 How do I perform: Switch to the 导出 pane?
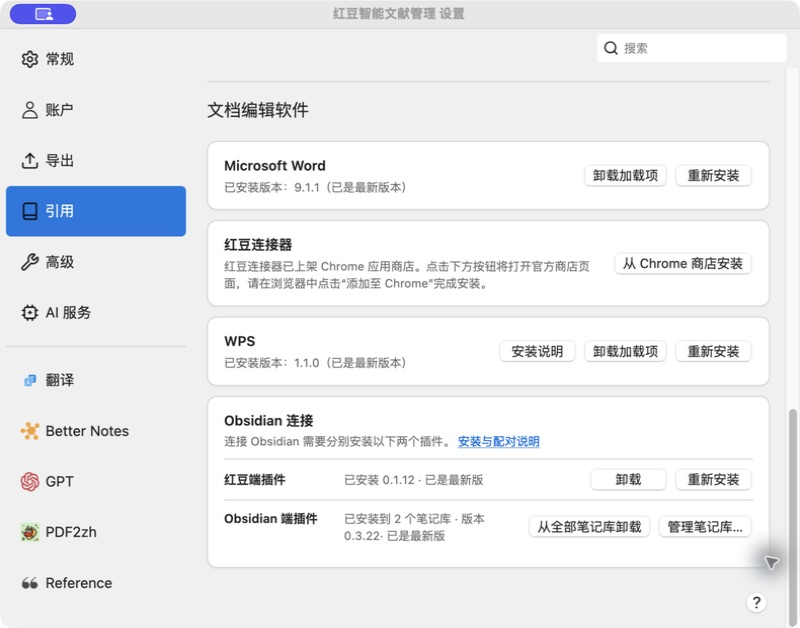click(x=96, y=161)
